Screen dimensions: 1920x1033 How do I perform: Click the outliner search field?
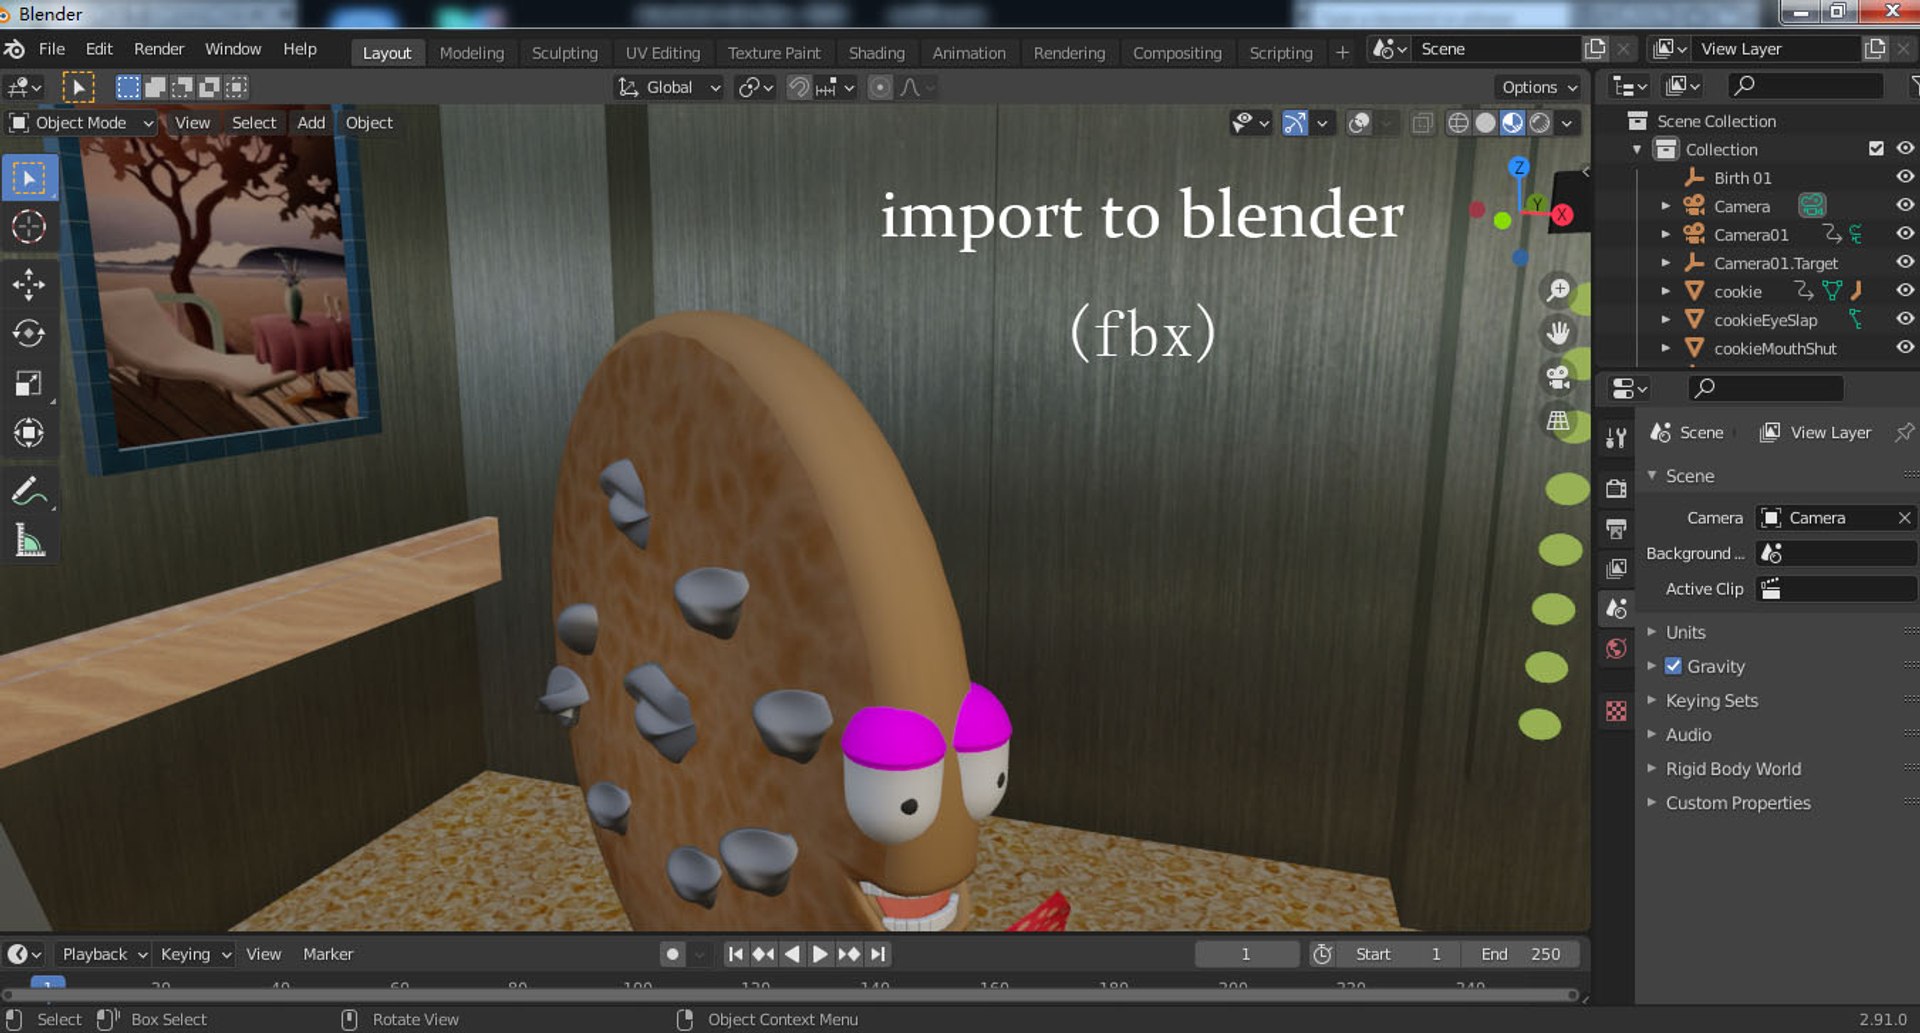pos(1805,86)
